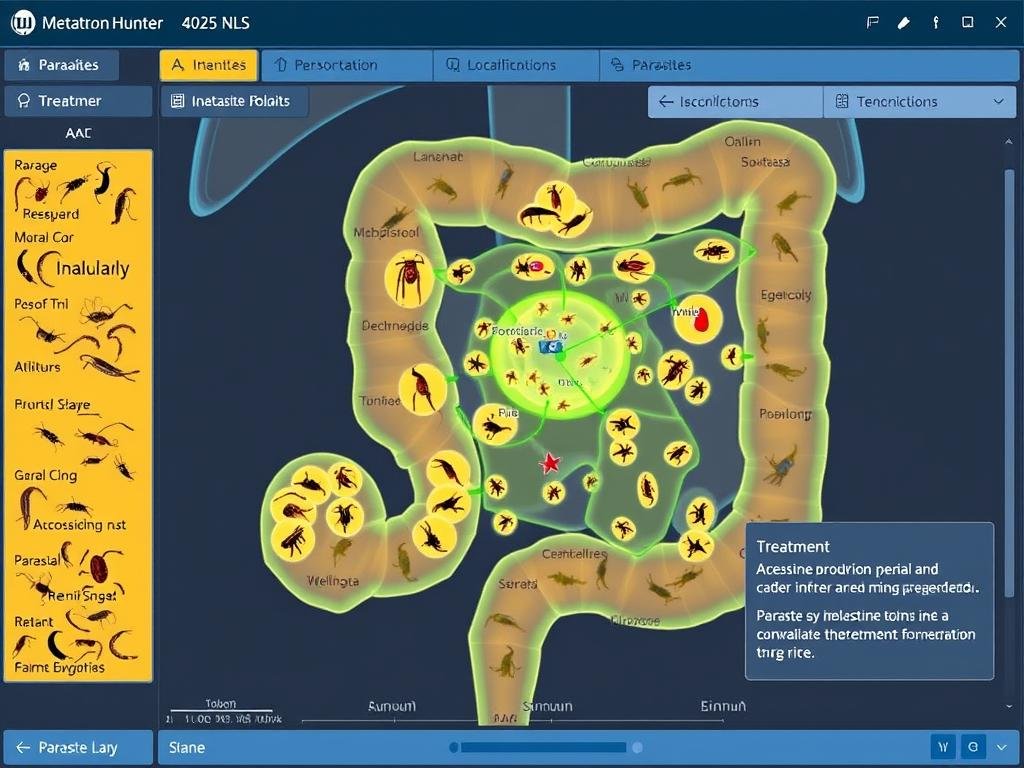Select the highlighted Inantes tab
1024x768 pixels.
[209, 65]
